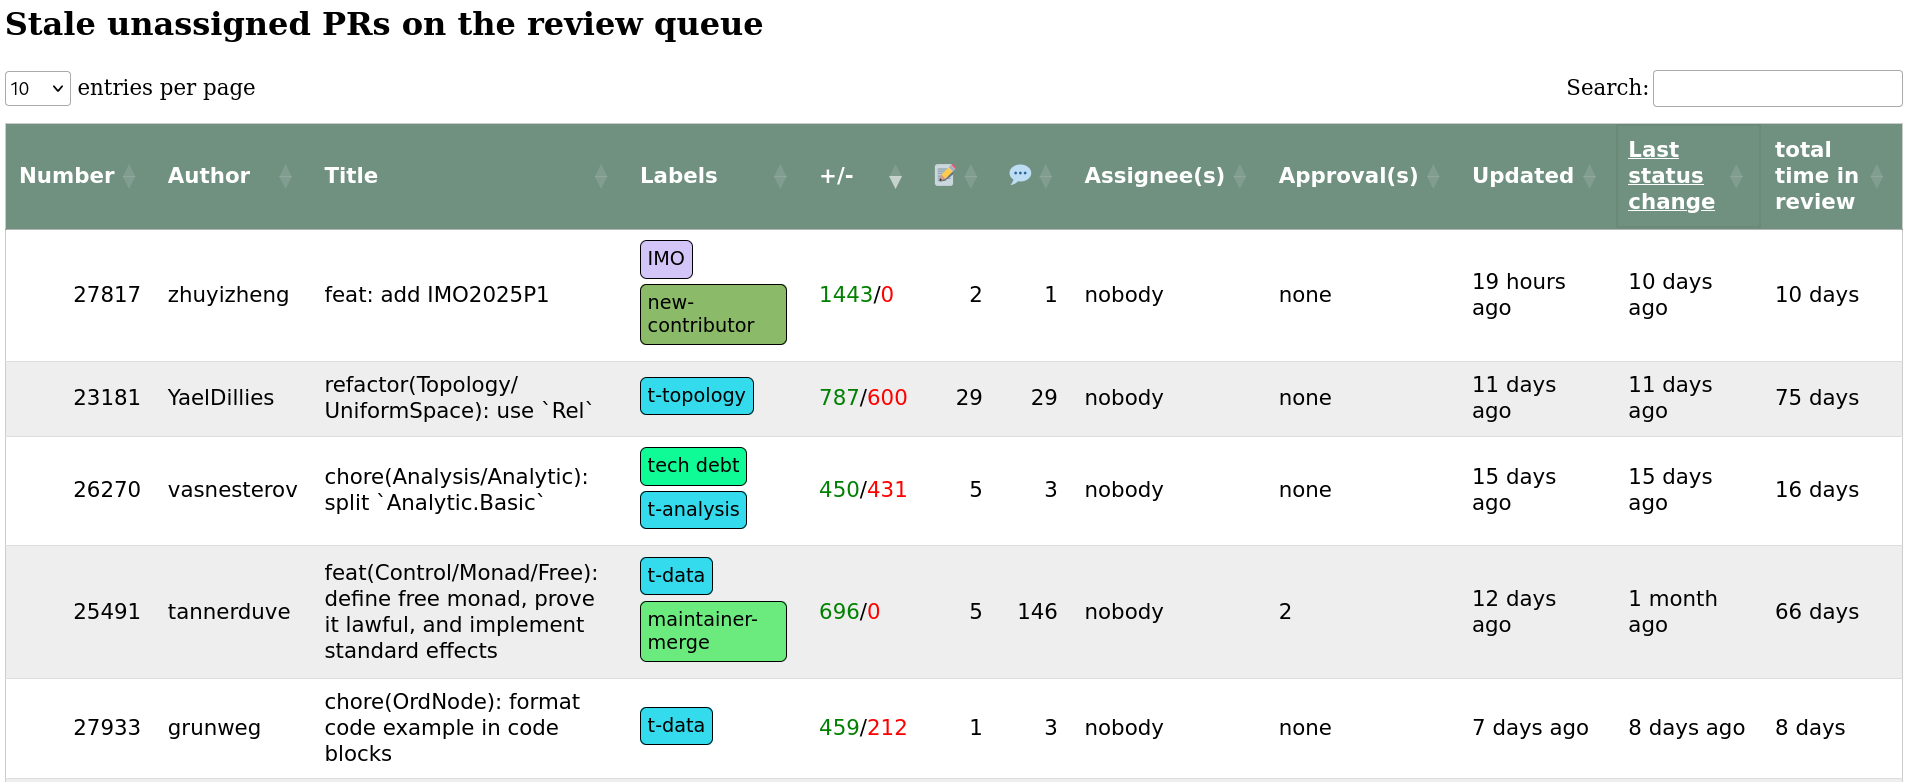Click the sort arrows beside the Updated header
Screen dimensions: 1907x782
point(1589,177)
